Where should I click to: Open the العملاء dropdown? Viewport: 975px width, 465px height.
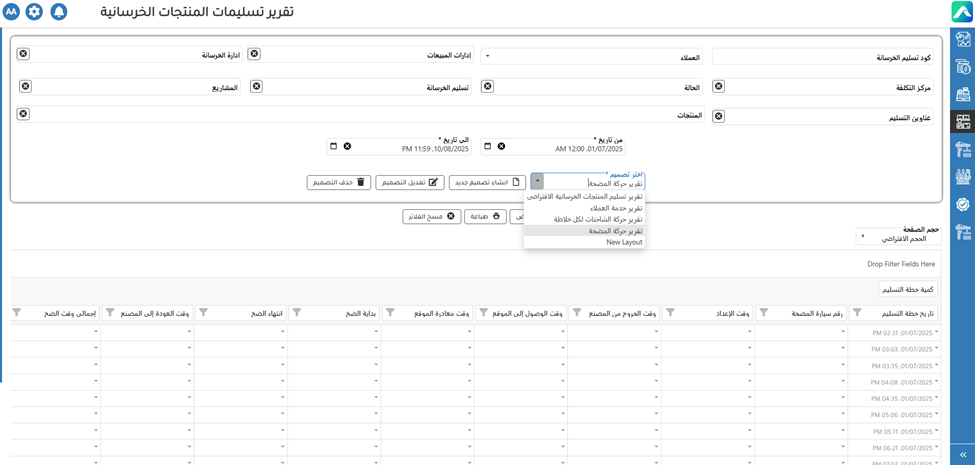(x=487, y=57)
